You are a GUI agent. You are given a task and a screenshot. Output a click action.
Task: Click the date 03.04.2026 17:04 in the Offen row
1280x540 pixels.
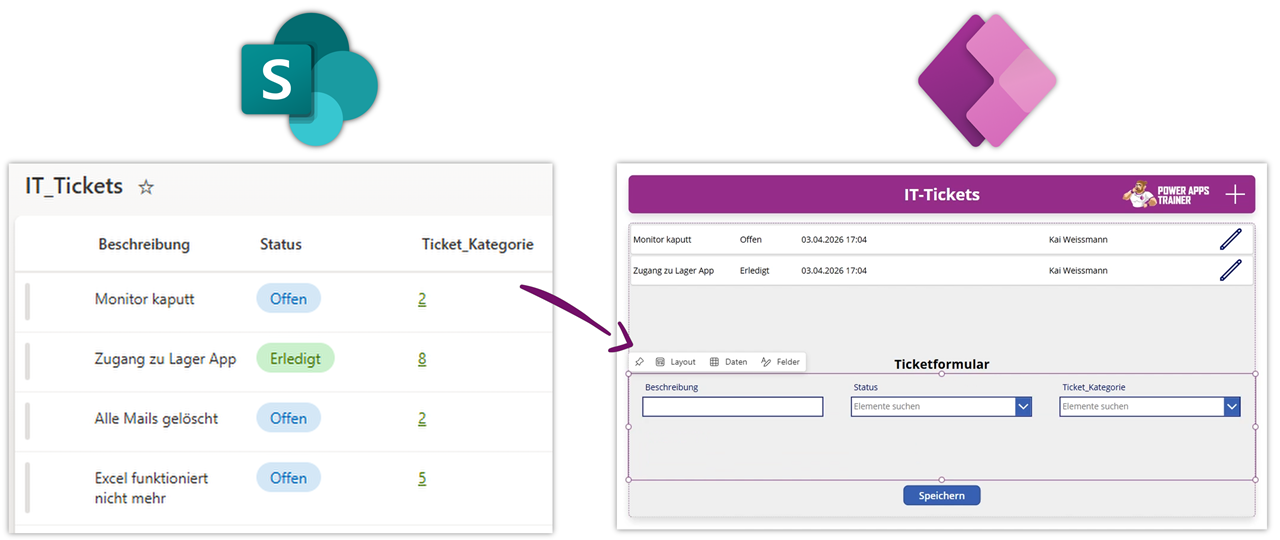pyautogui.click(x=834, y=240)
